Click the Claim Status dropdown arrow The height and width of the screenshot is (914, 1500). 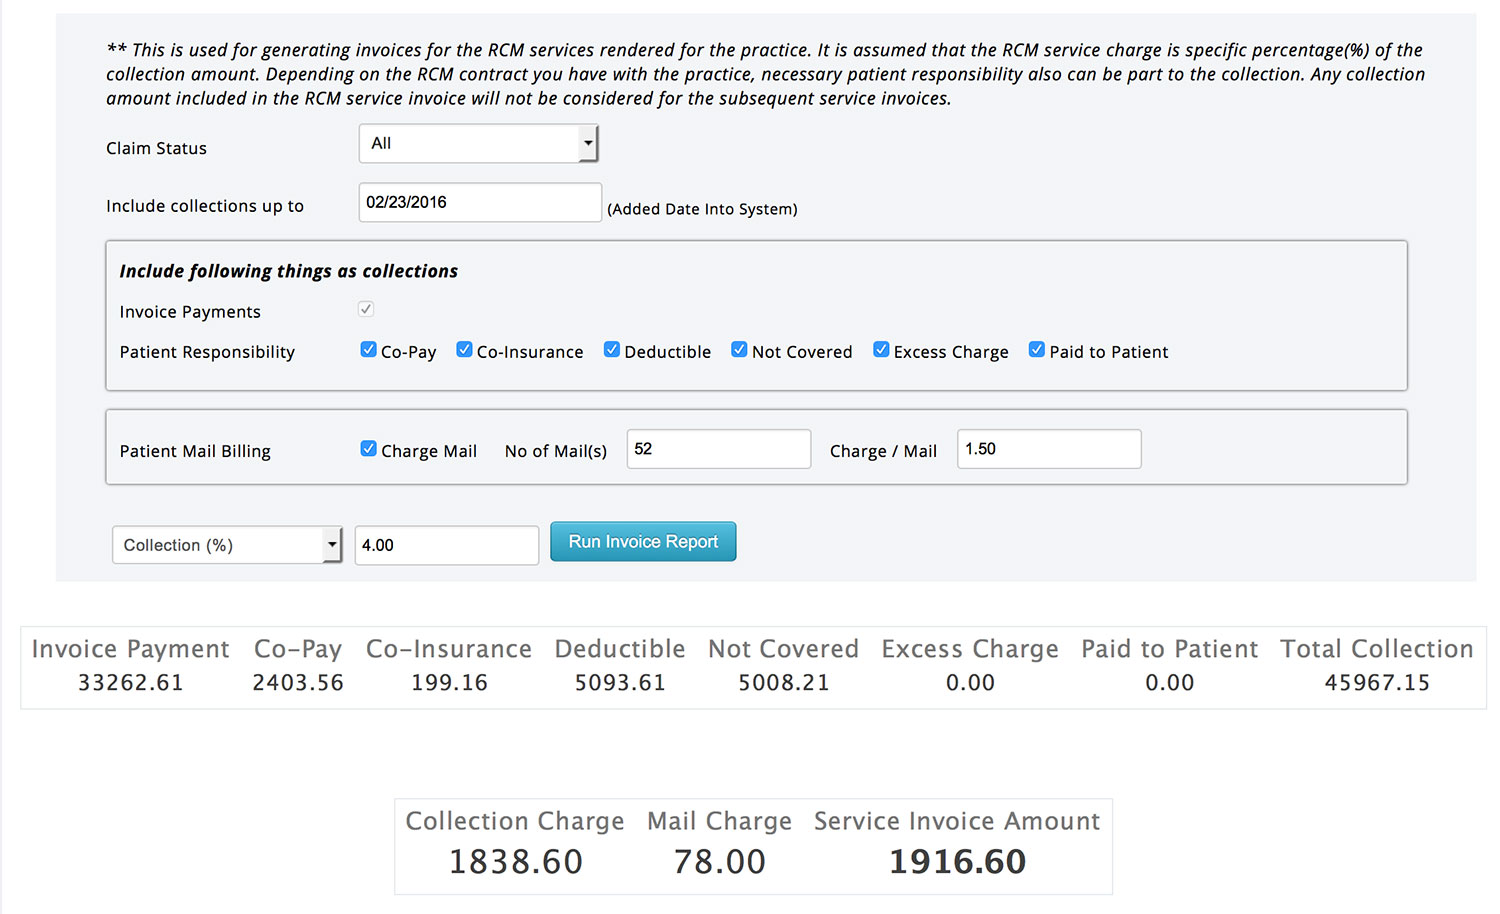(x=588, y=144)
